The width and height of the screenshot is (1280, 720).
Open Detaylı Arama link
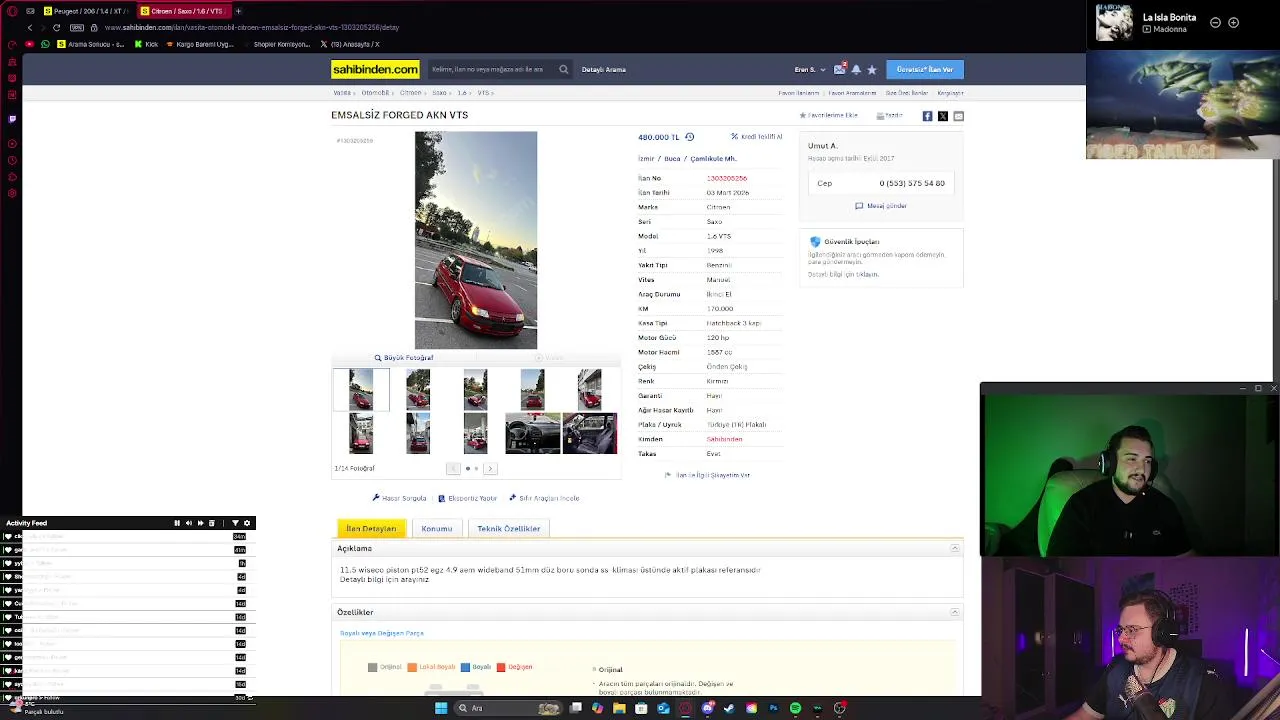[x=603, y=69]
